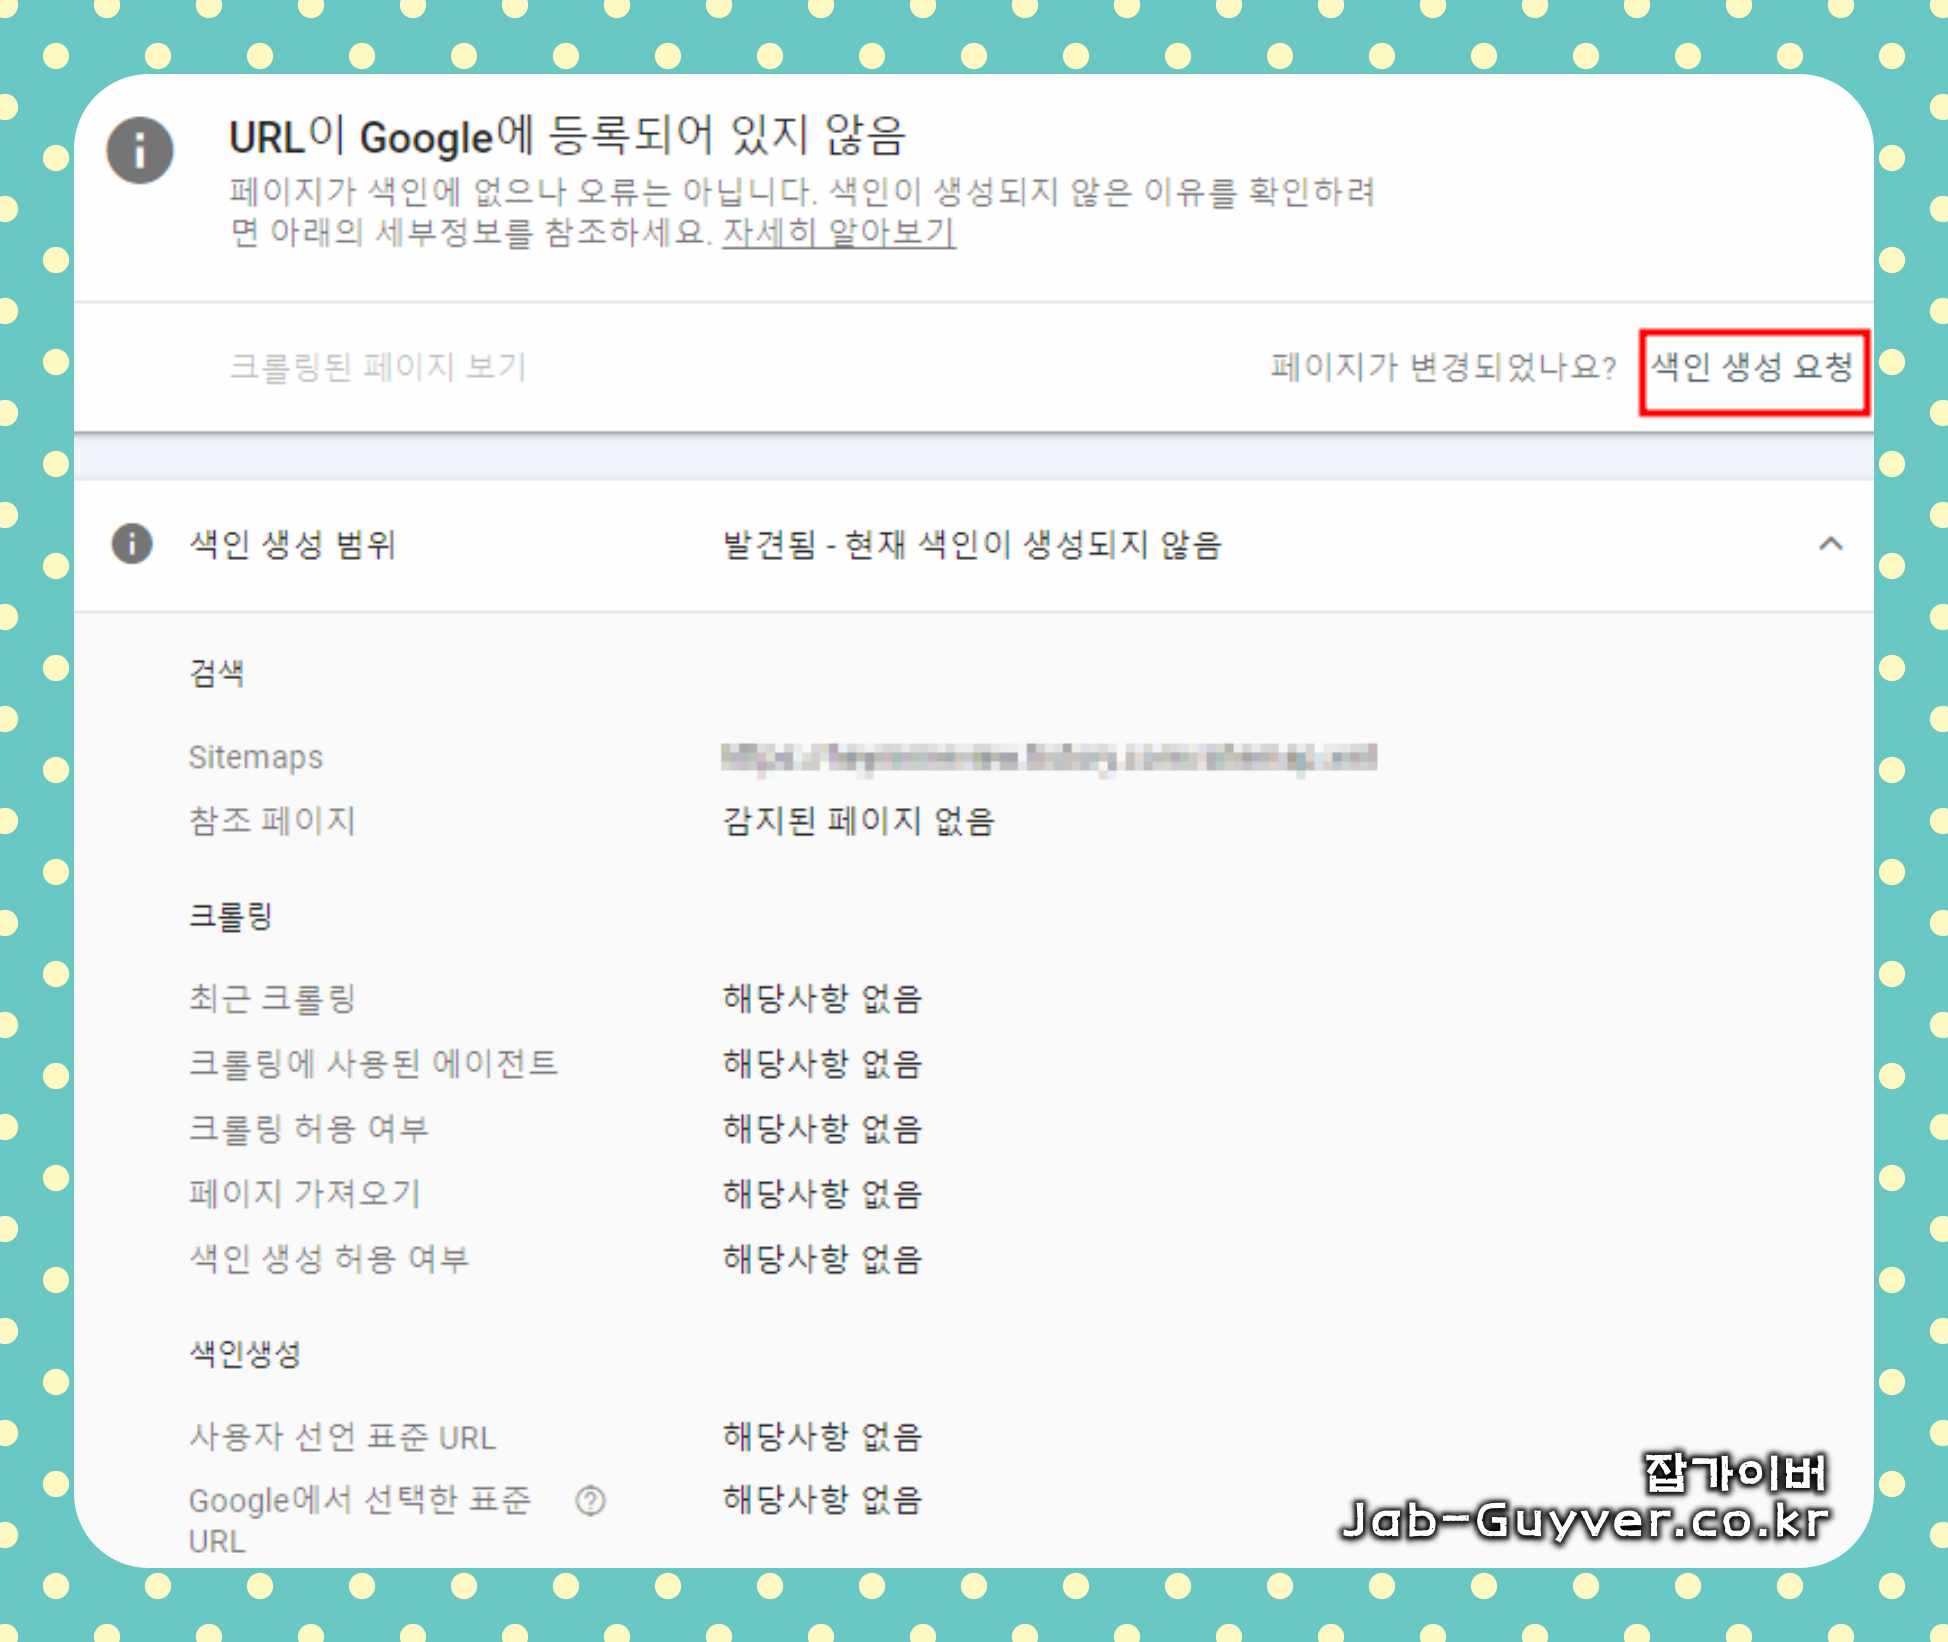Image resolution: width=1948 pixels, height=1642 pixels.
Task: Click the large info icon beside the URL title
Action: coord(140,151)
